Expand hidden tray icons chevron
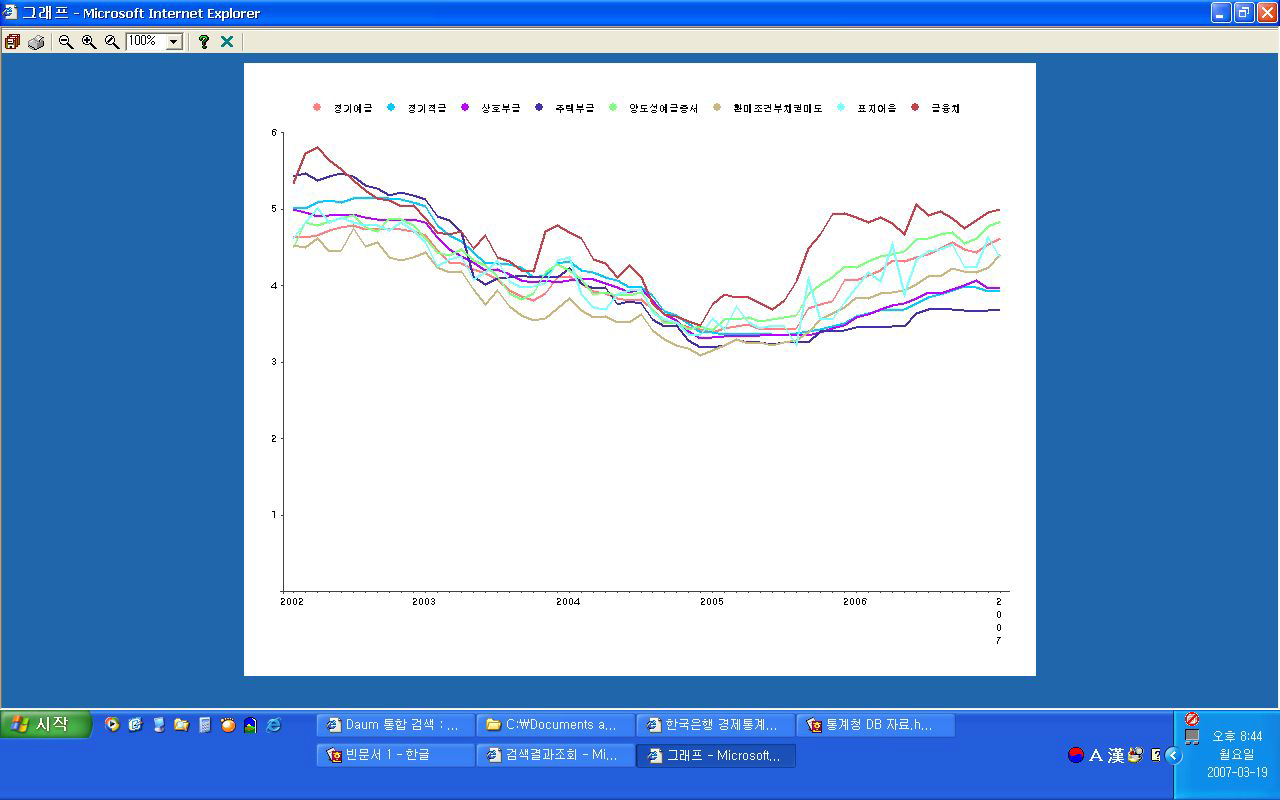 pyautogui.click(x=1174, y=756)
